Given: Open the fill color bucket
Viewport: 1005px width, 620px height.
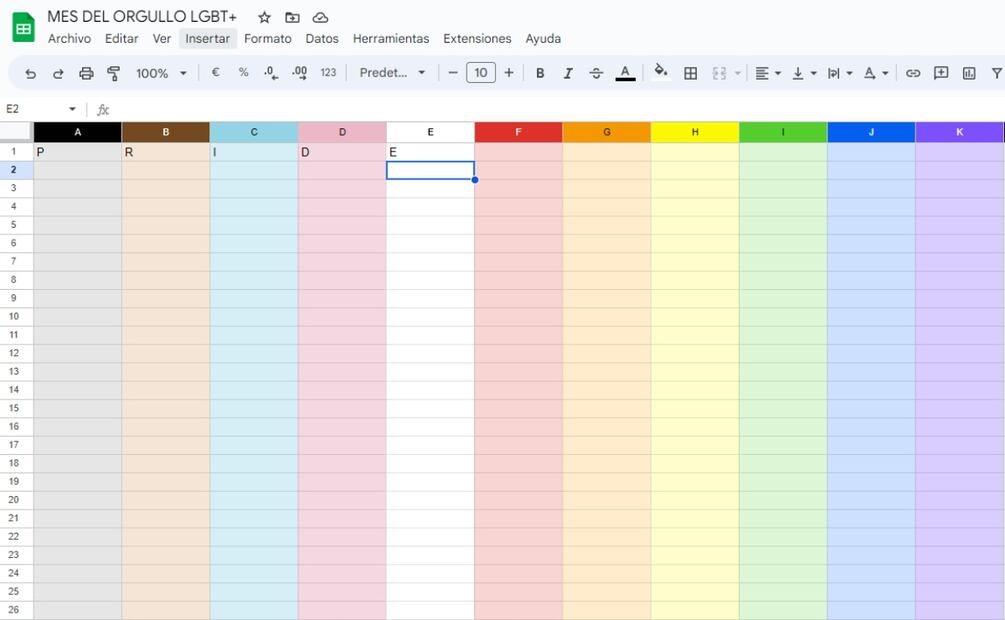Looking at the screenshot, I should point(660,72).
